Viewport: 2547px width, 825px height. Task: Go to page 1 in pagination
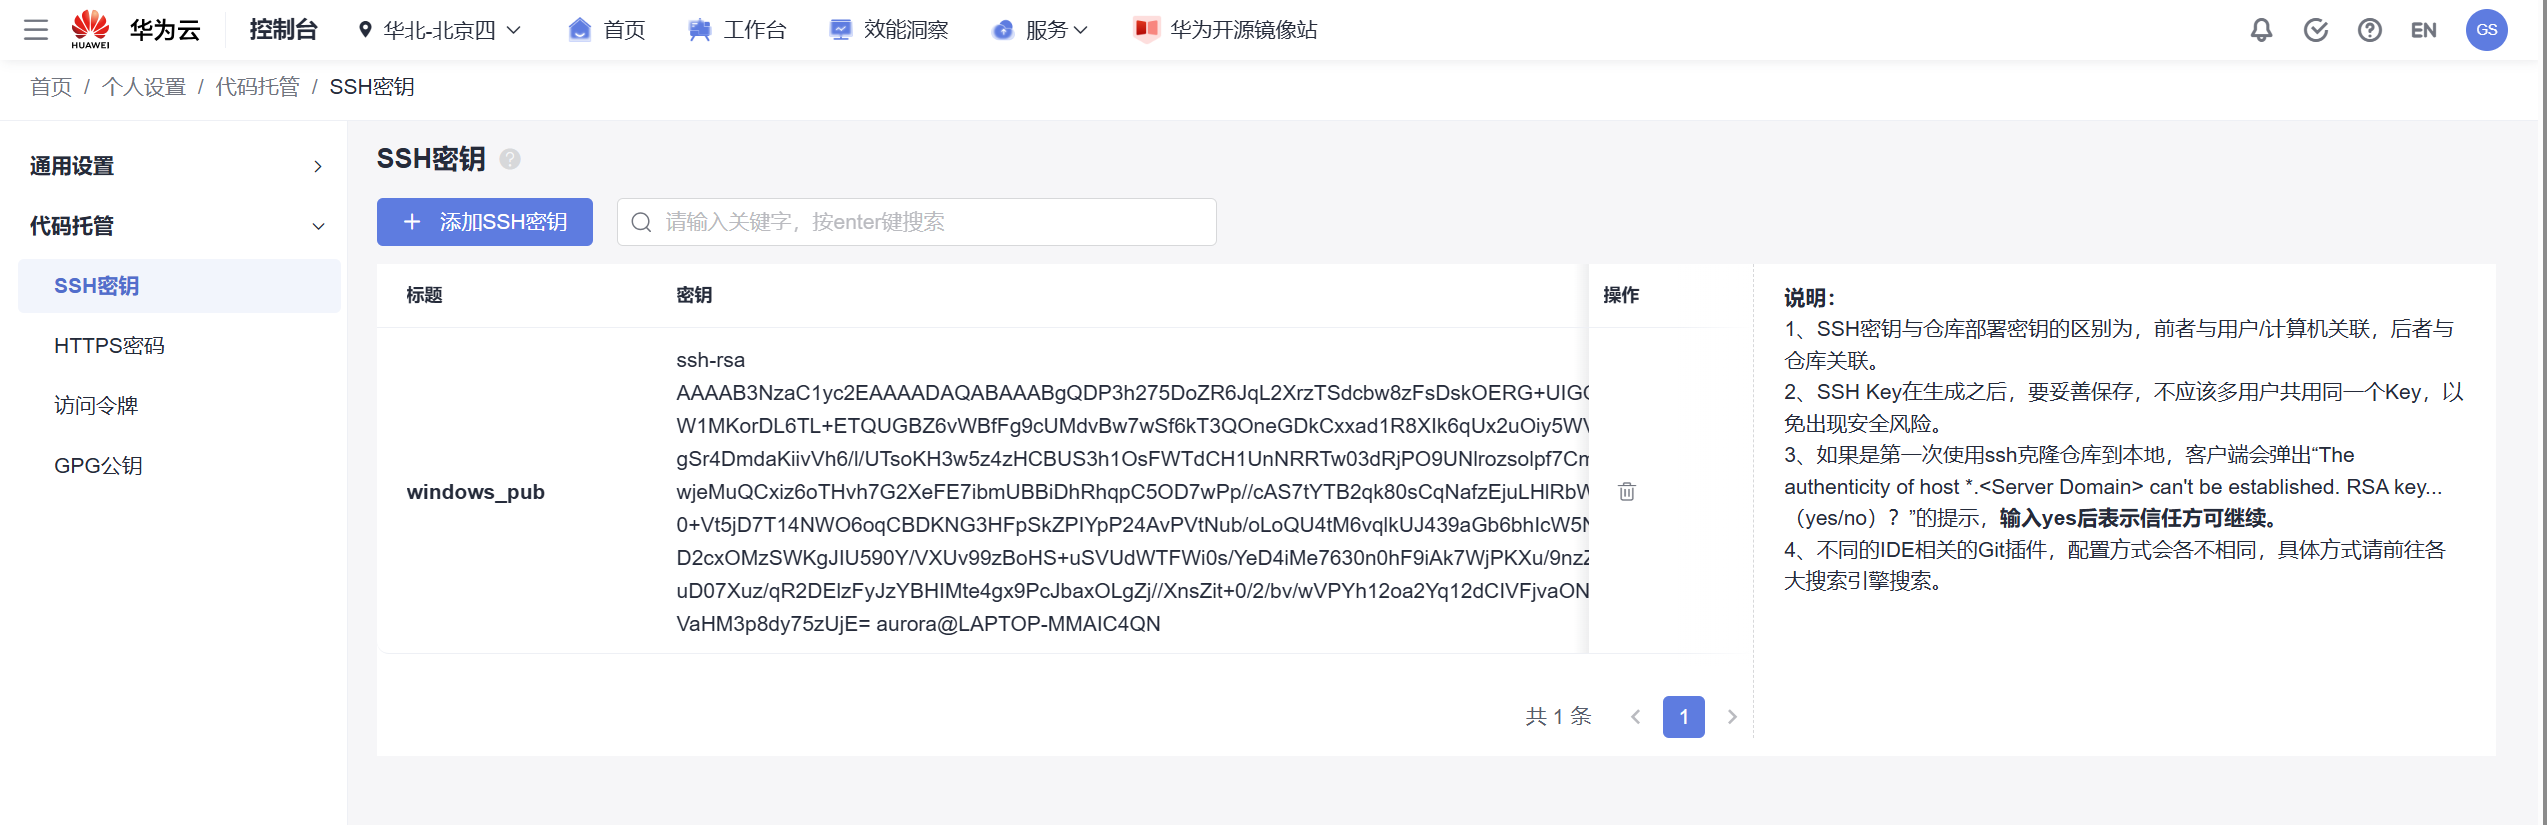click(x=1684, y=717)
